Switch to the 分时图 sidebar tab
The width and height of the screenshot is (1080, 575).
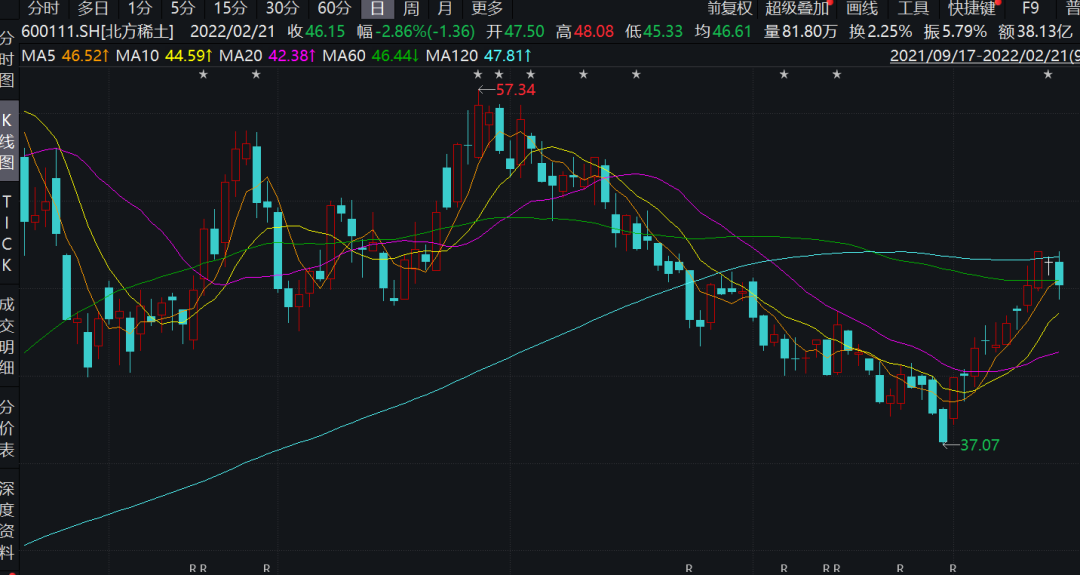pyautogui.click(x=8, y=58)
